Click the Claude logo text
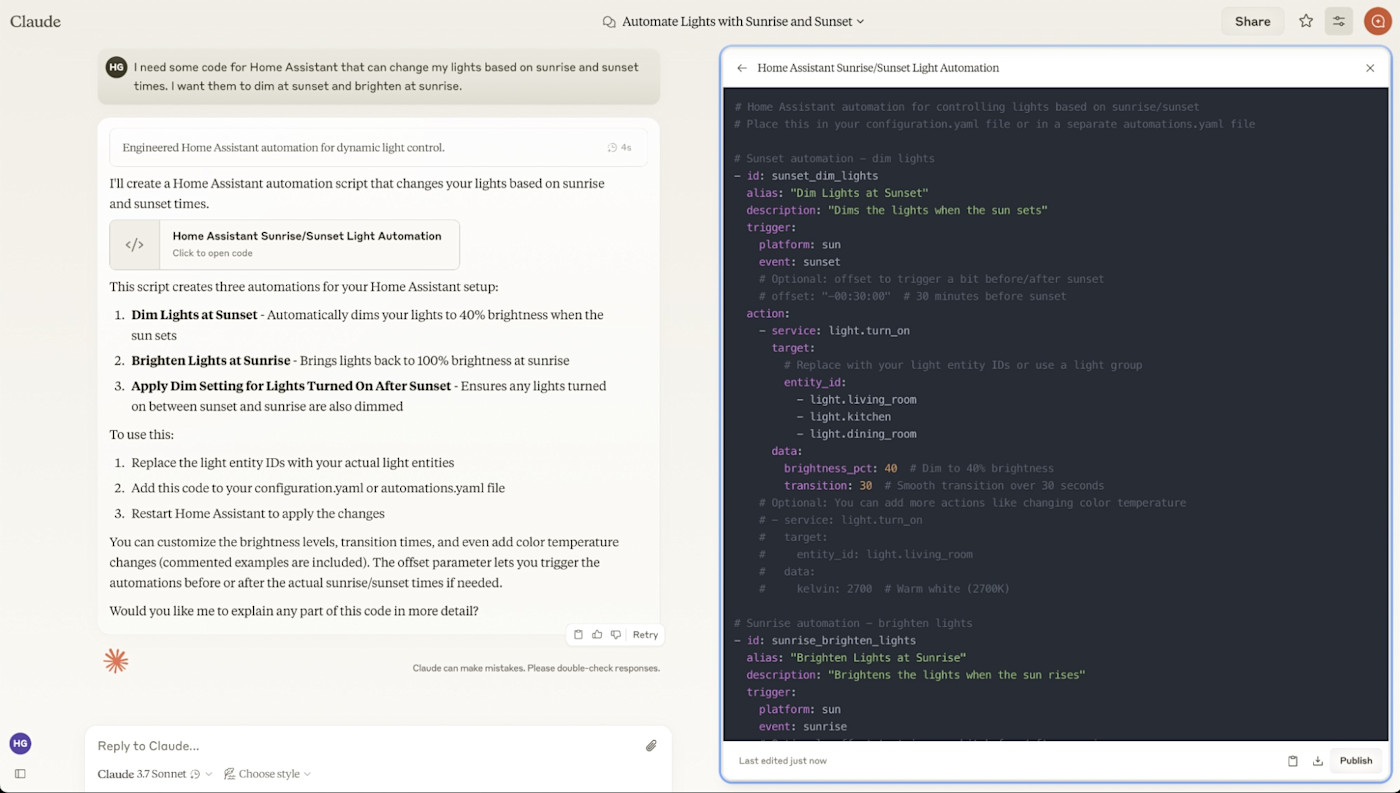The image size is (1400, 793). [35, 21]
